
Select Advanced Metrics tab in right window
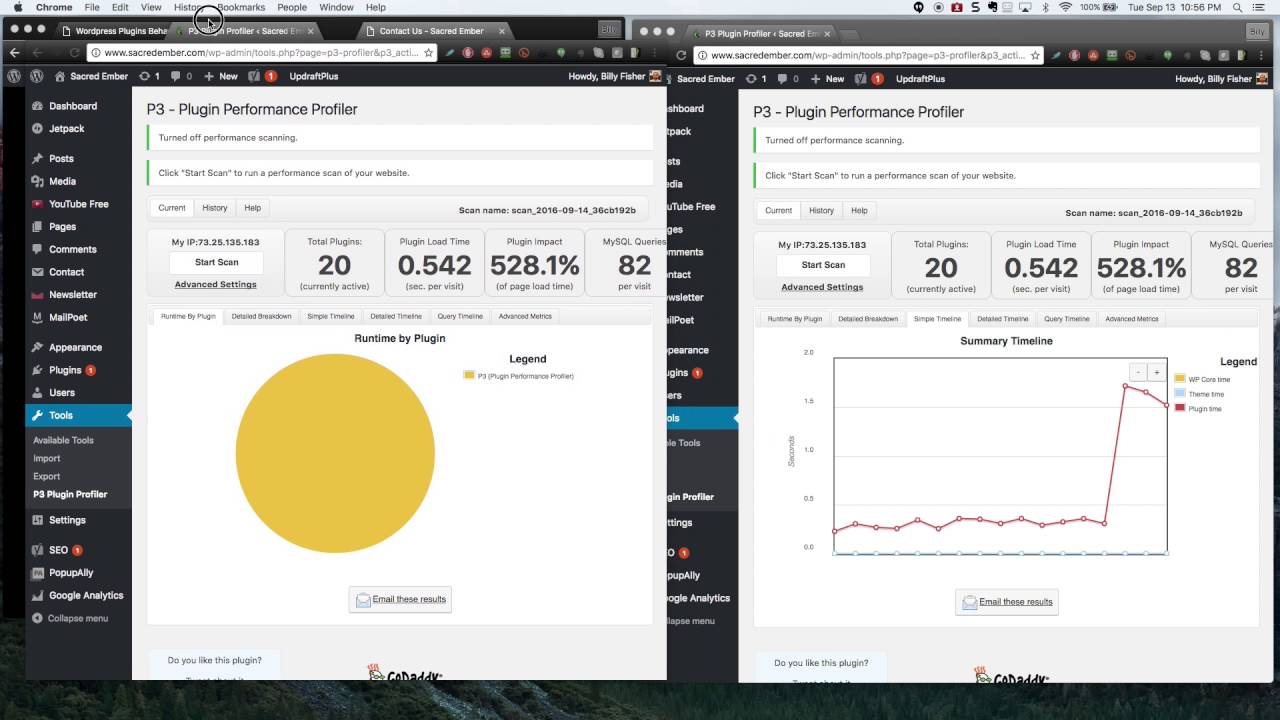click(x=1132, y=319)
